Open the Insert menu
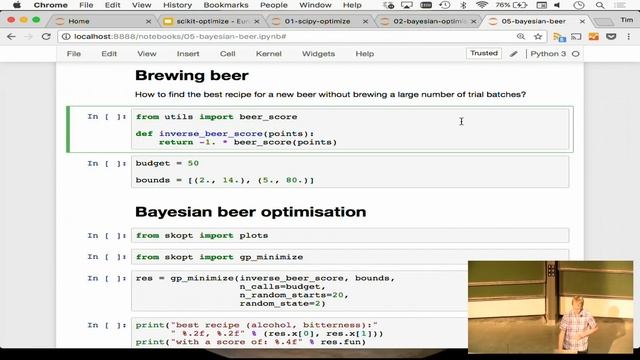The image size is (640, 360). pyautogui.click(x=188, y=54)
